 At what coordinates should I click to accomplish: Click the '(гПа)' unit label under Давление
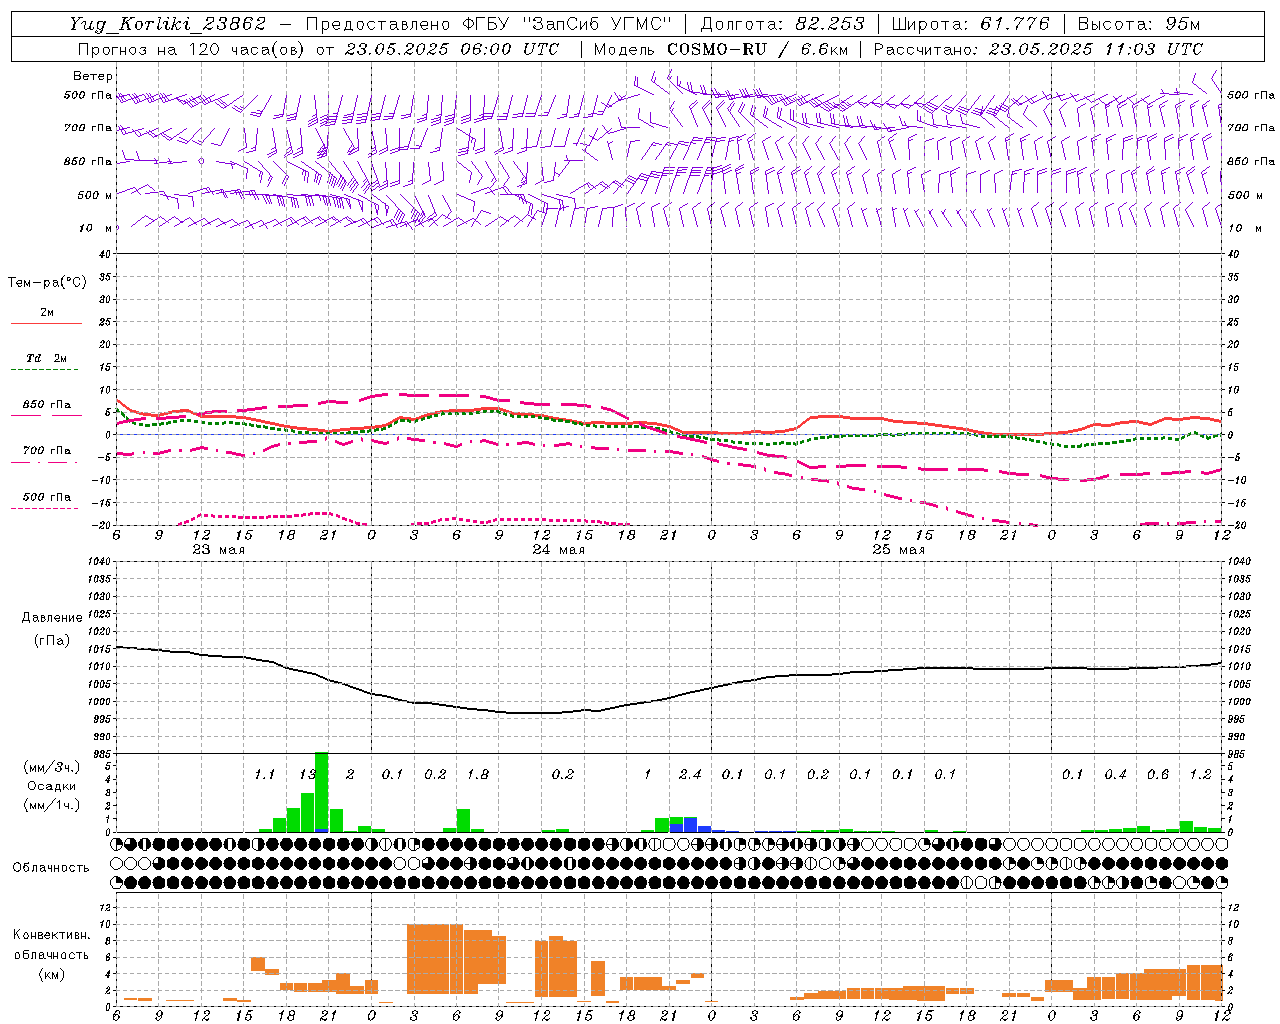click(x=52, y=640)
